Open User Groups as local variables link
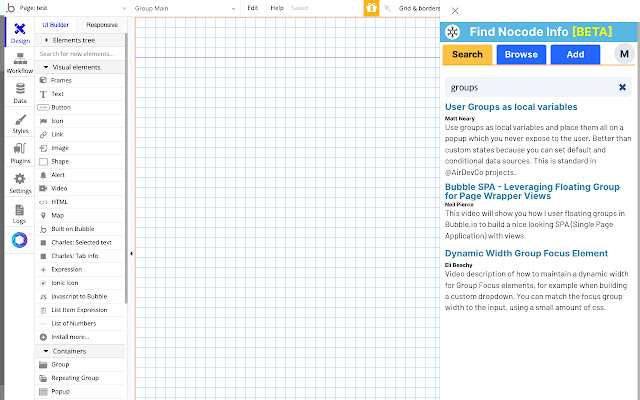 pyautogui.click(x=511, y=107)
